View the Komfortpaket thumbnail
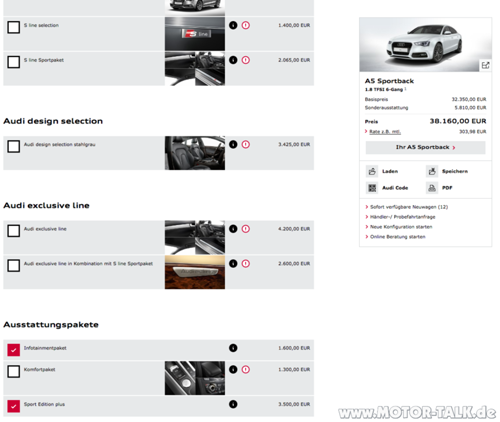This screenshot has width=500, height=422. click(195, 378)
